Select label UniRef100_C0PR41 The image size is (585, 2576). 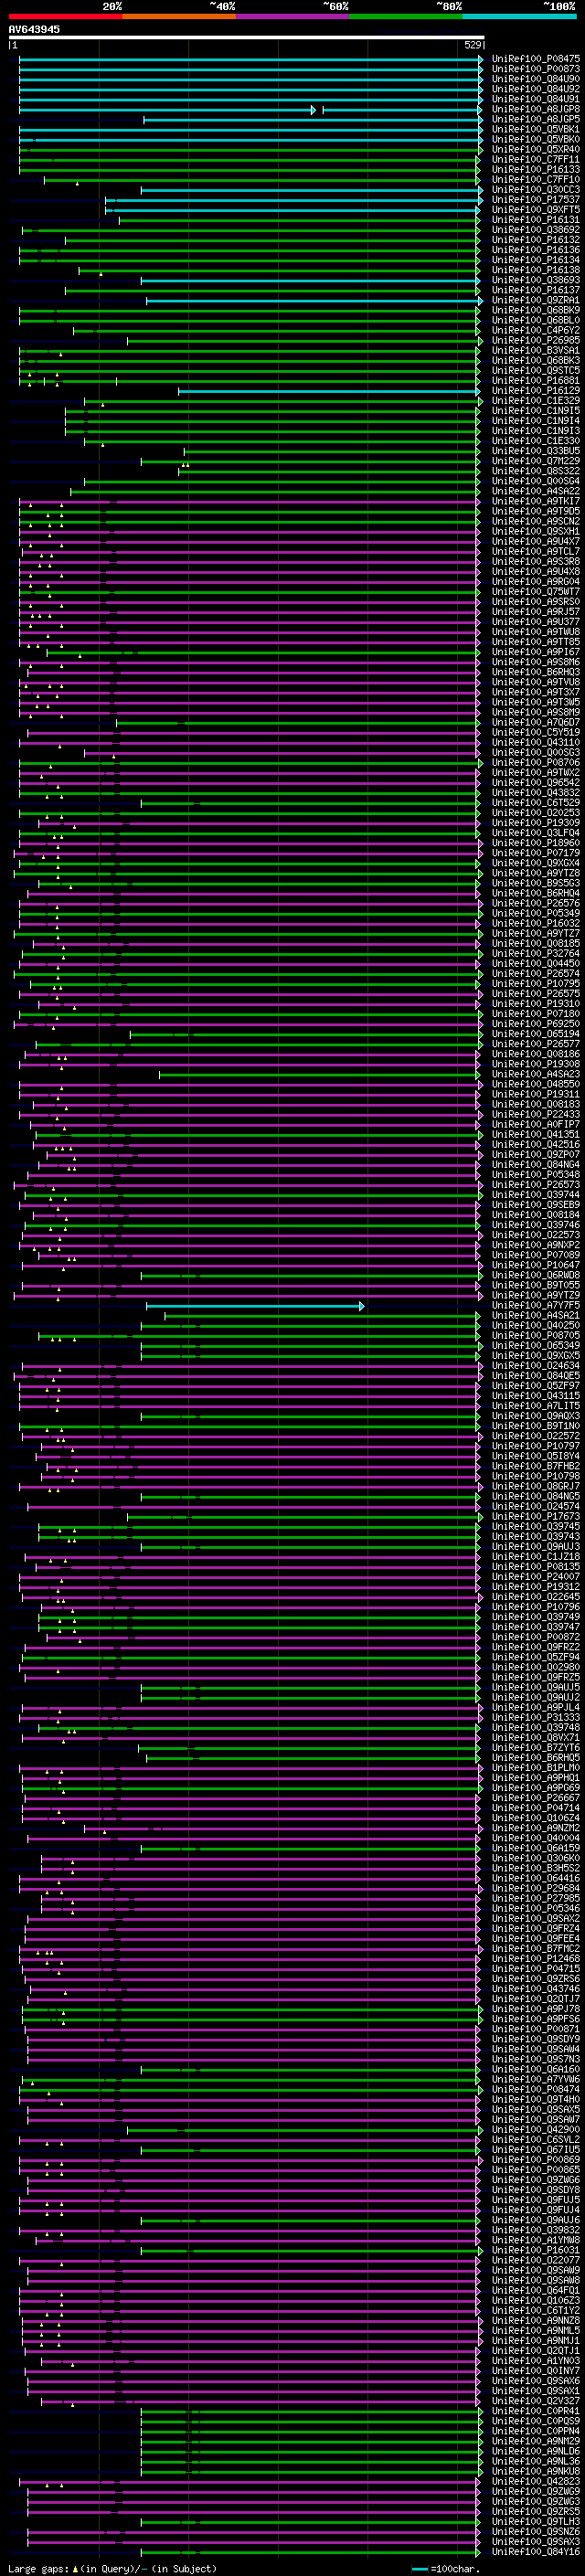click(x=536, y=2411)
